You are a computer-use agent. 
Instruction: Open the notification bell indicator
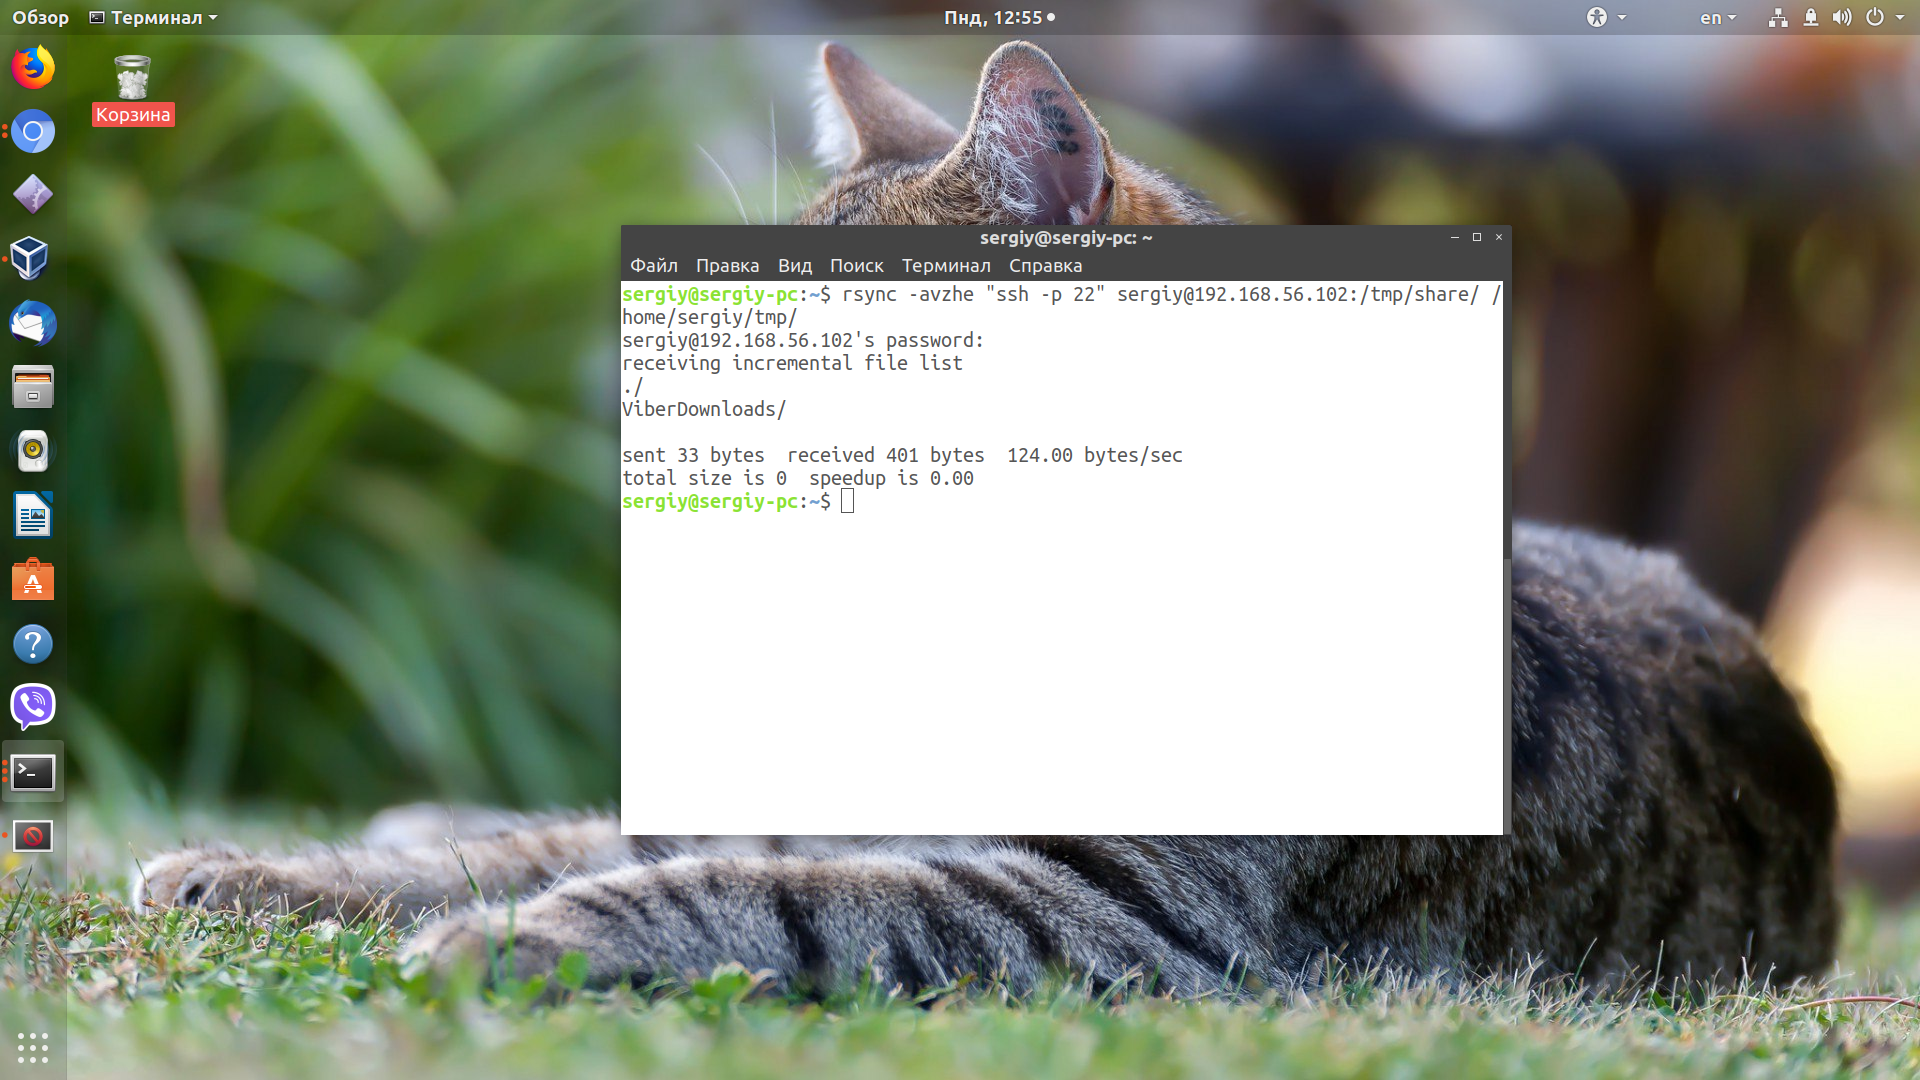(1811, 17)
